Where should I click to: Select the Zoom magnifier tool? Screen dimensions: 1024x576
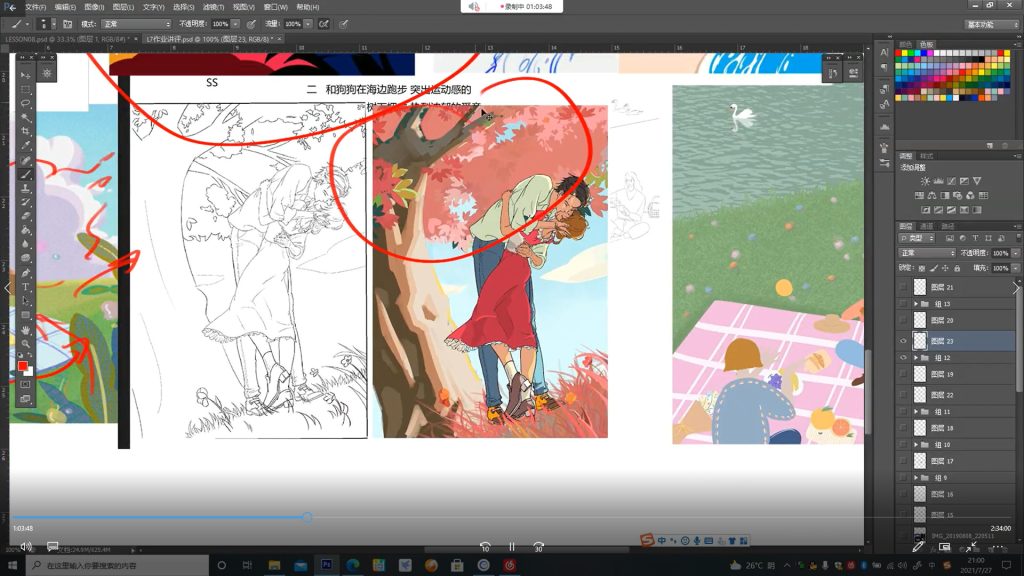(26, 343)
